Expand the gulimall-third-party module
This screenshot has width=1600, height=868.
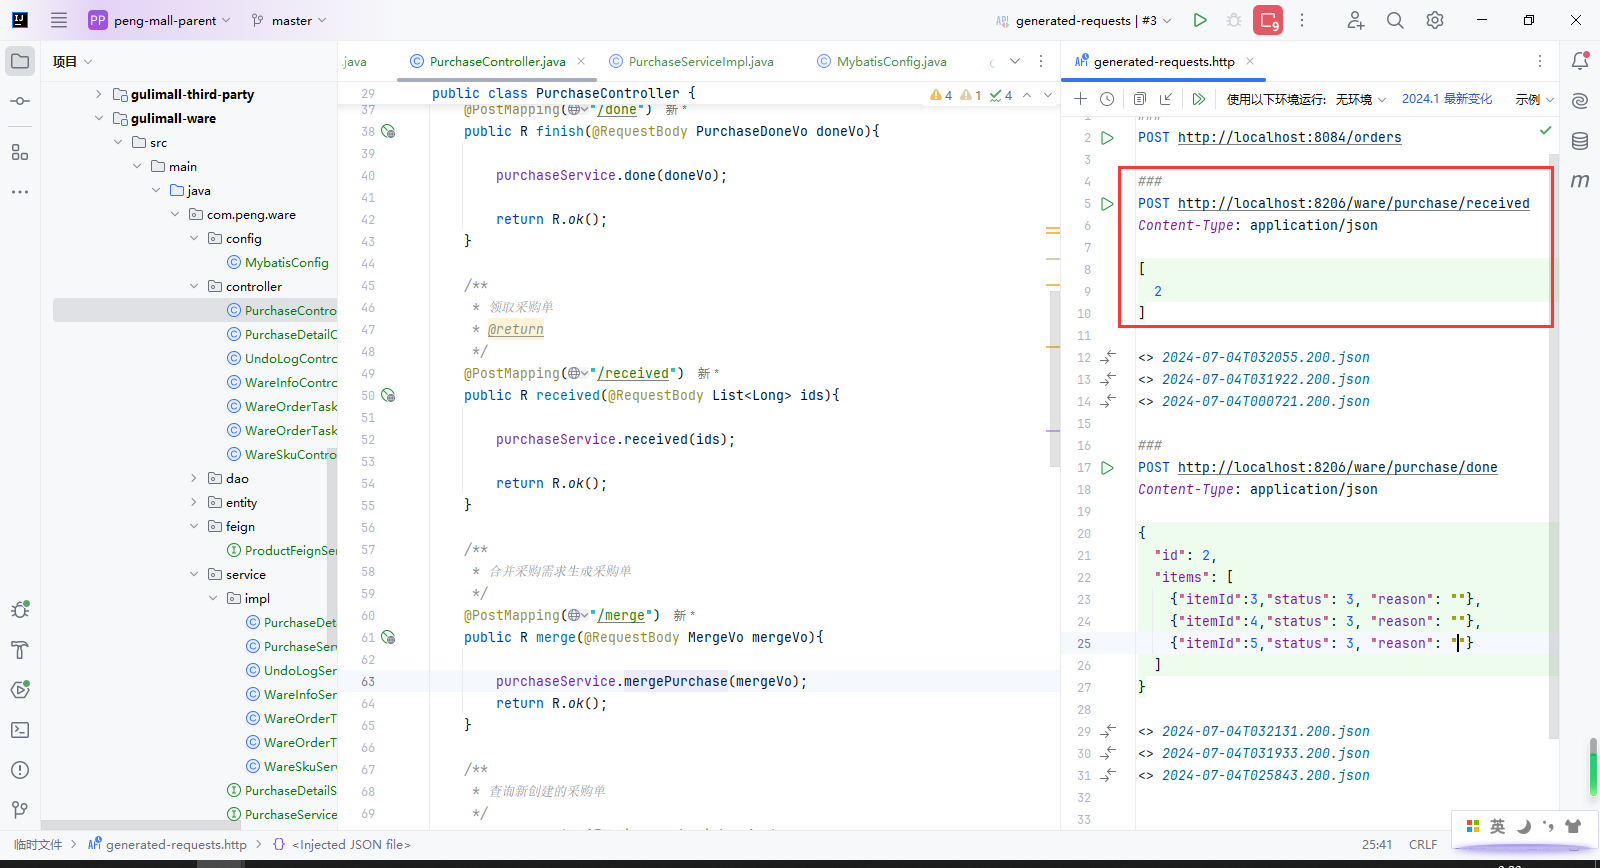pyautogui.click(x=98, y=95)
